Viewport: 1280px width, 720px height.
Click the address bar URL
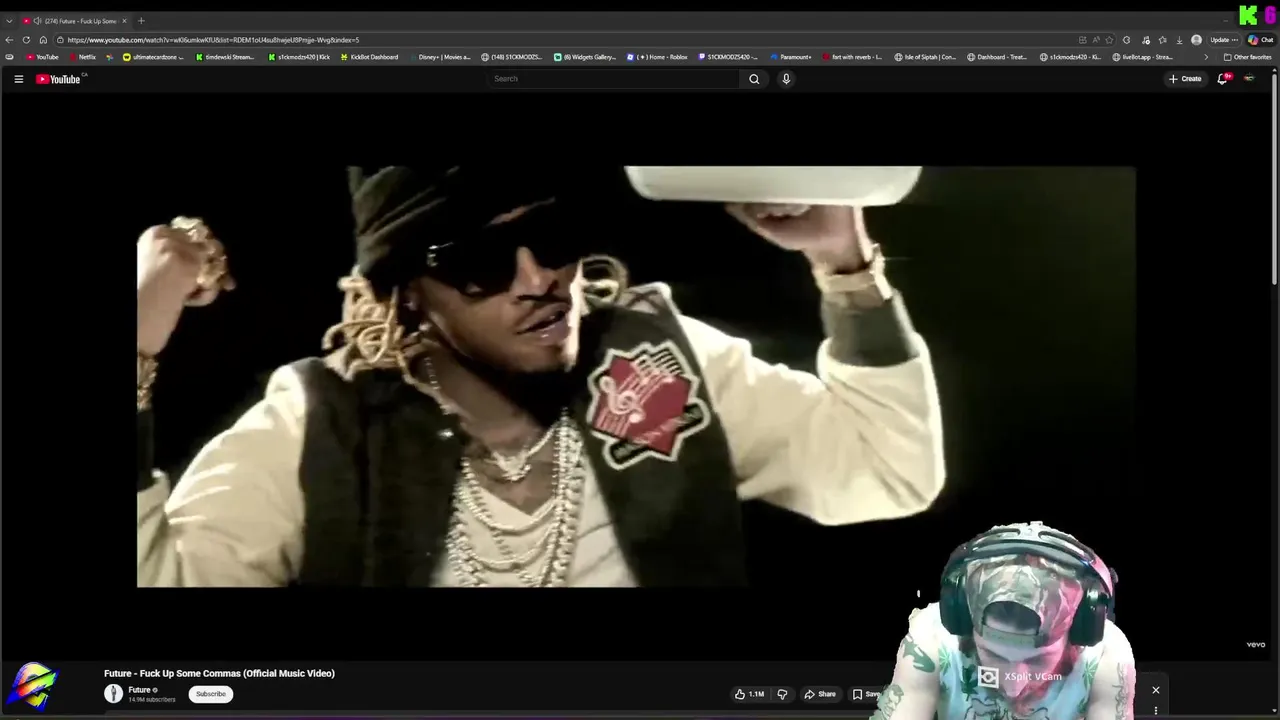point(213,40)
